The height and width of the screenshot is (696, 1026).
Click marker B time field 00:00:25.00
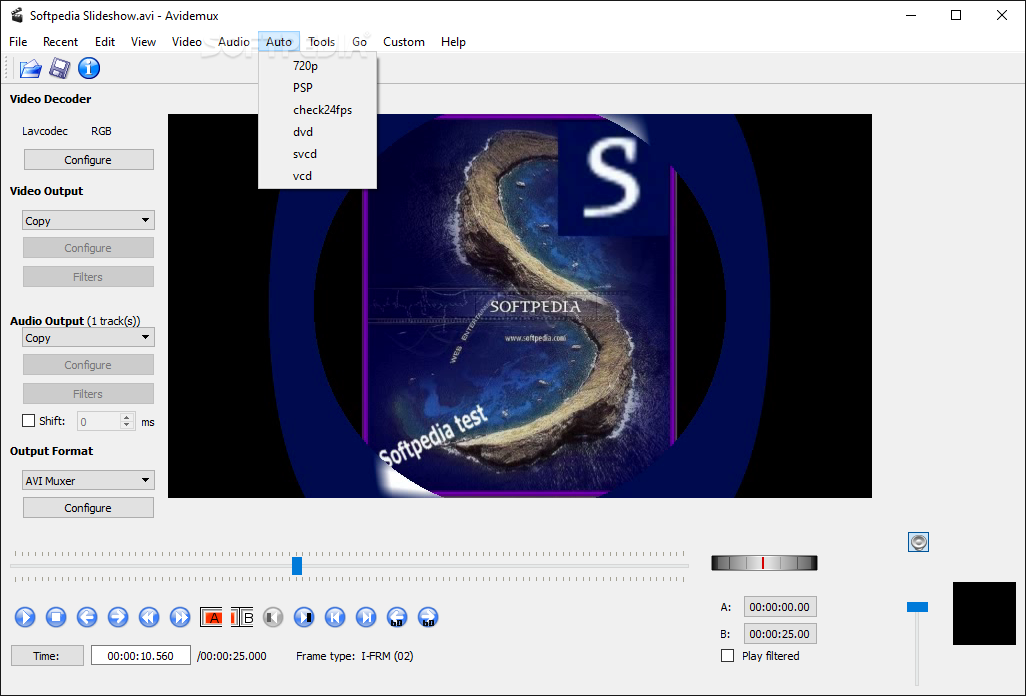780,634
